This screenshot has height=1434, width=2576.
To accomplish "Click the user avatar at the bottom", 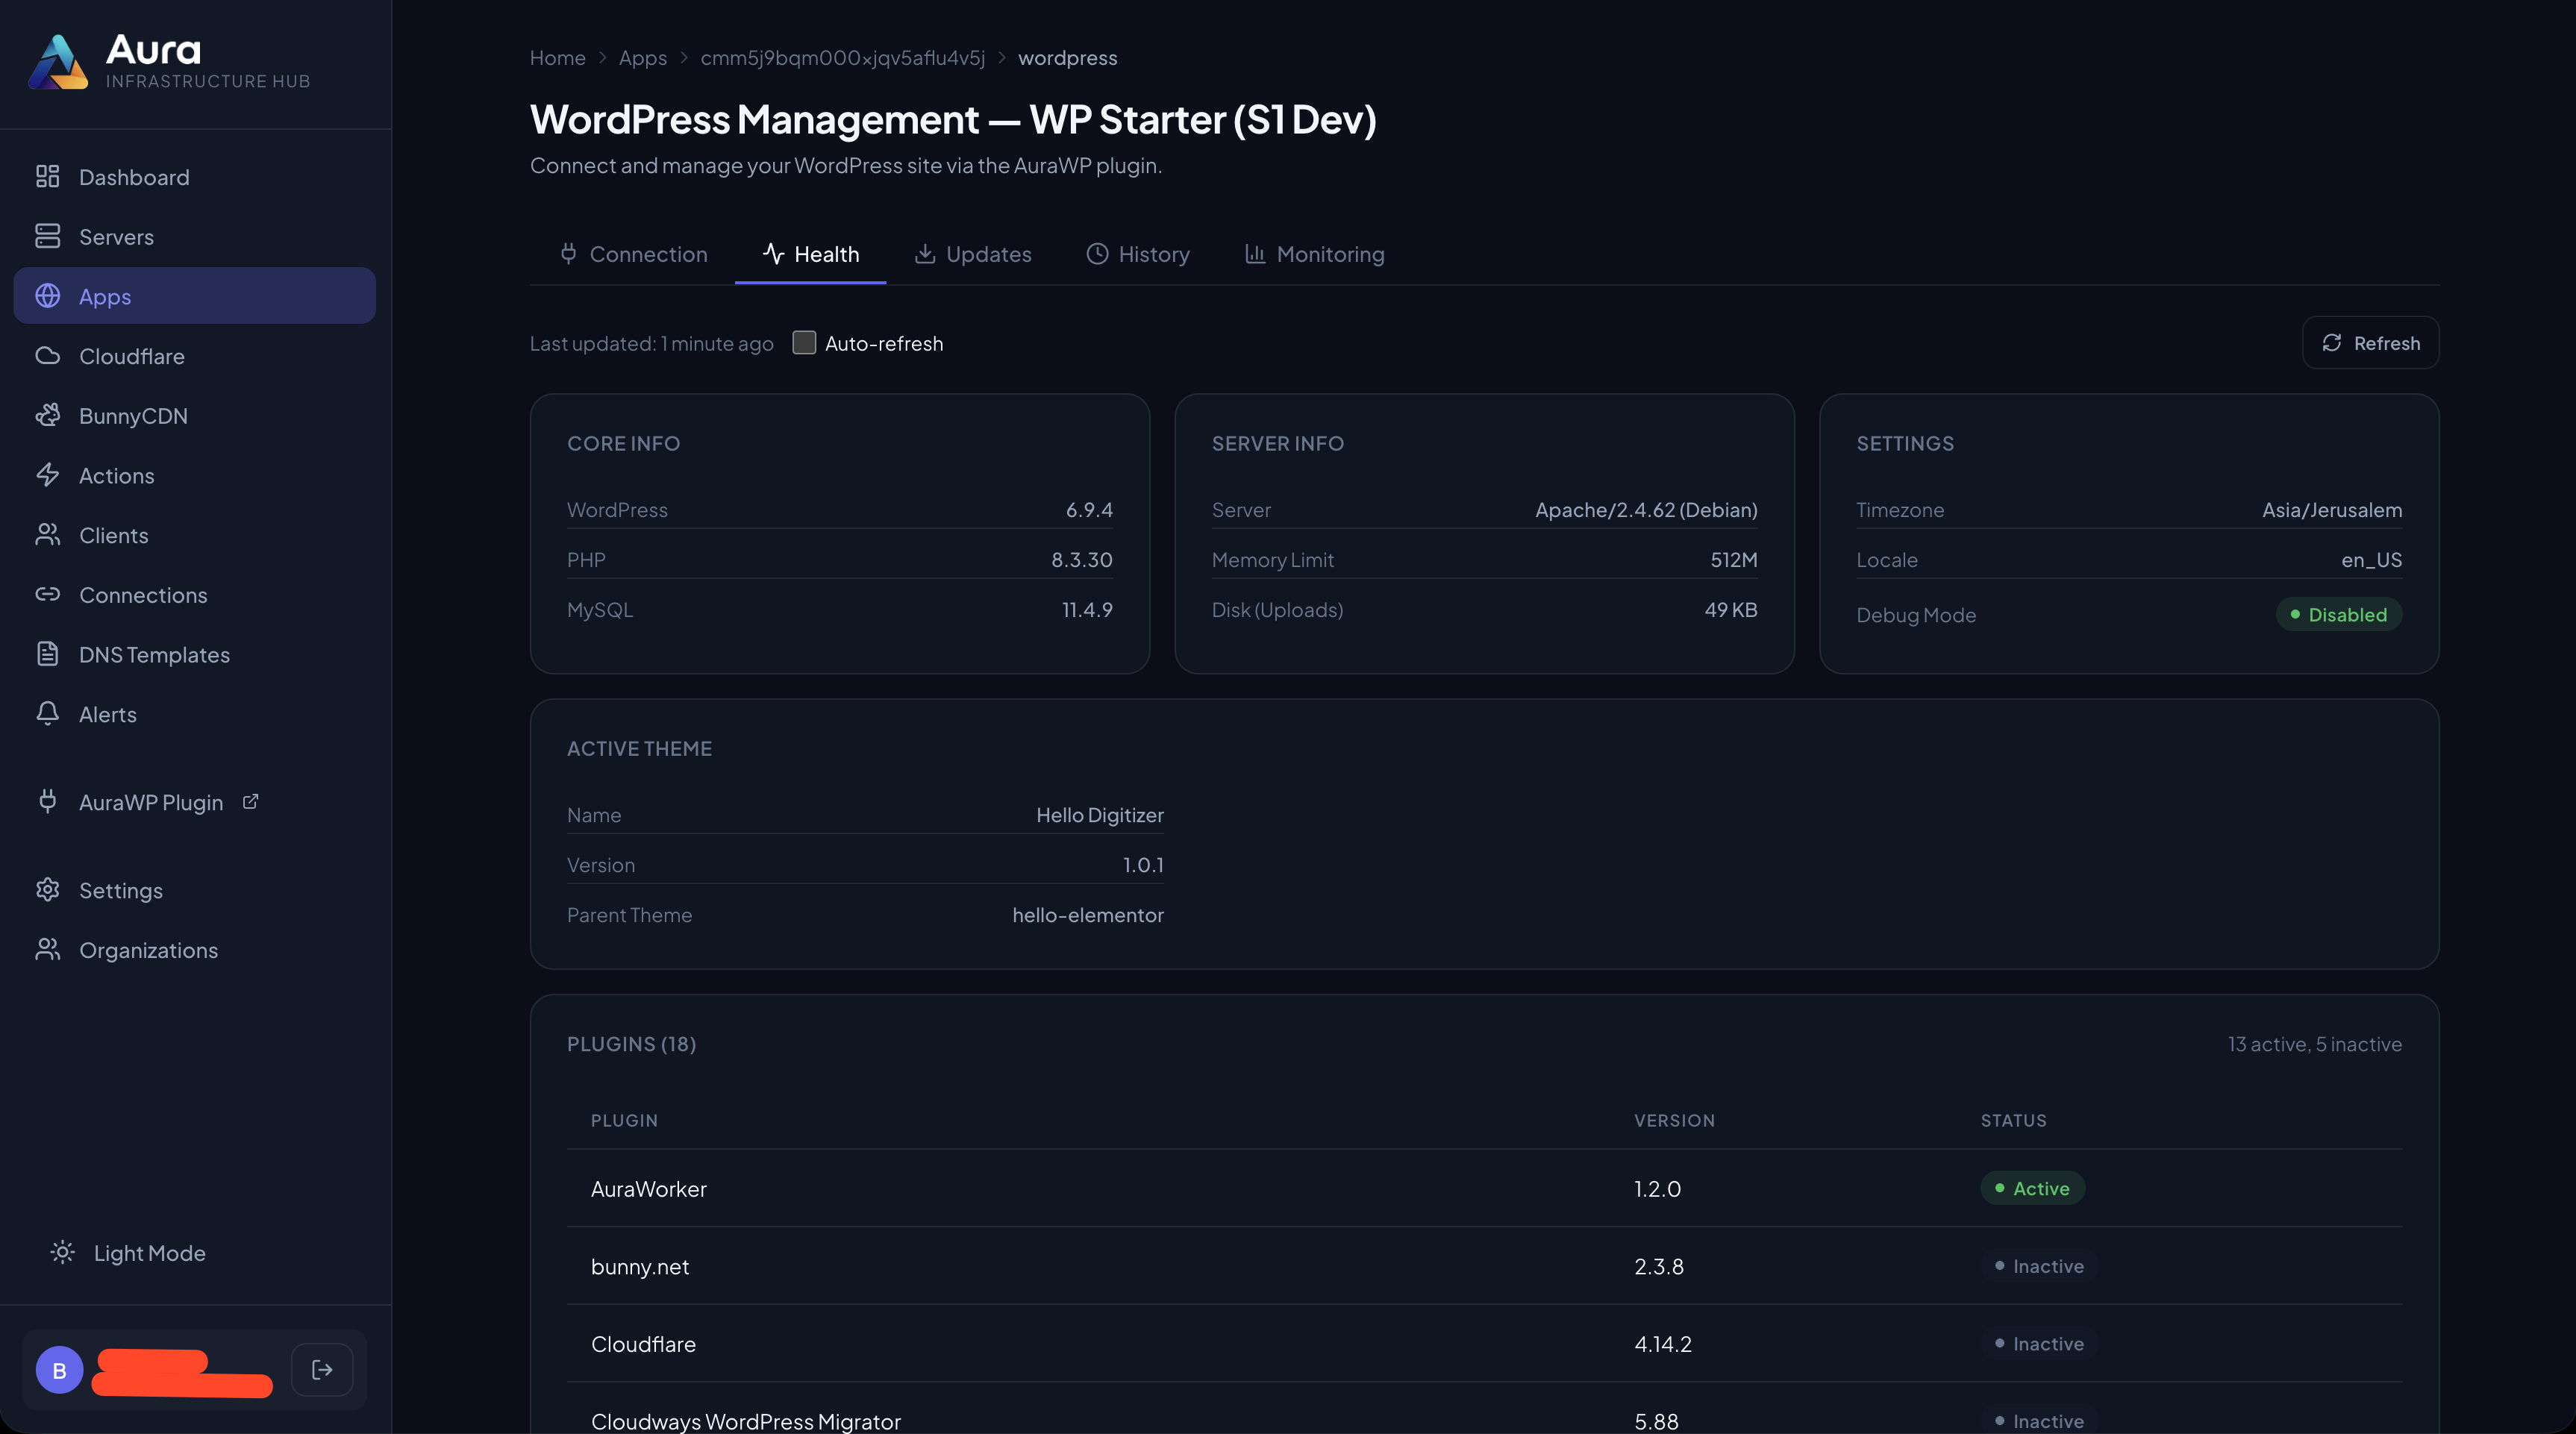I will click(x=59, y=1369).
